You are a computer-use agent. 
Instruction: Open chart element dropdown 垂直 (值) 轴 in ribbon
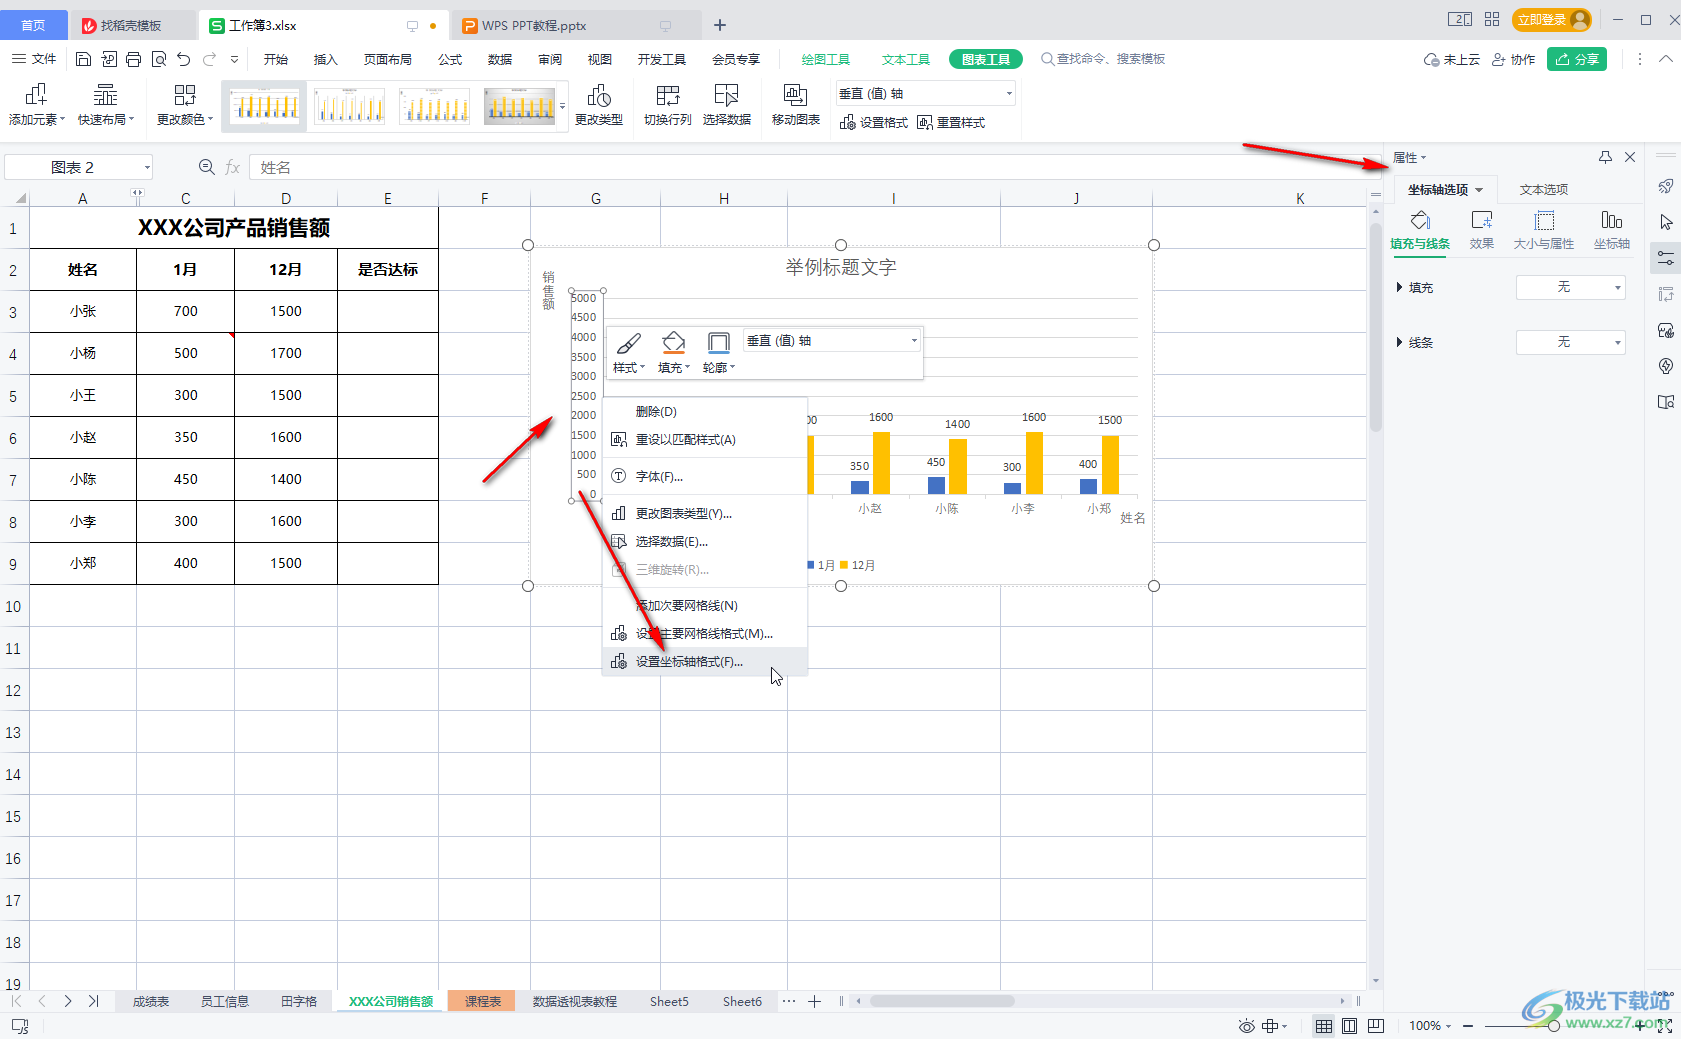(x=926, y=93)
